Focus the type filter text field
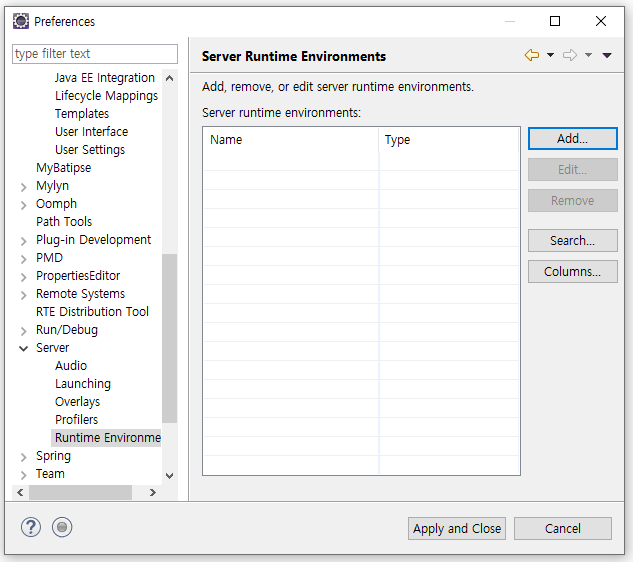This screenshot has height=562, width=633. (x=95, y=54)
